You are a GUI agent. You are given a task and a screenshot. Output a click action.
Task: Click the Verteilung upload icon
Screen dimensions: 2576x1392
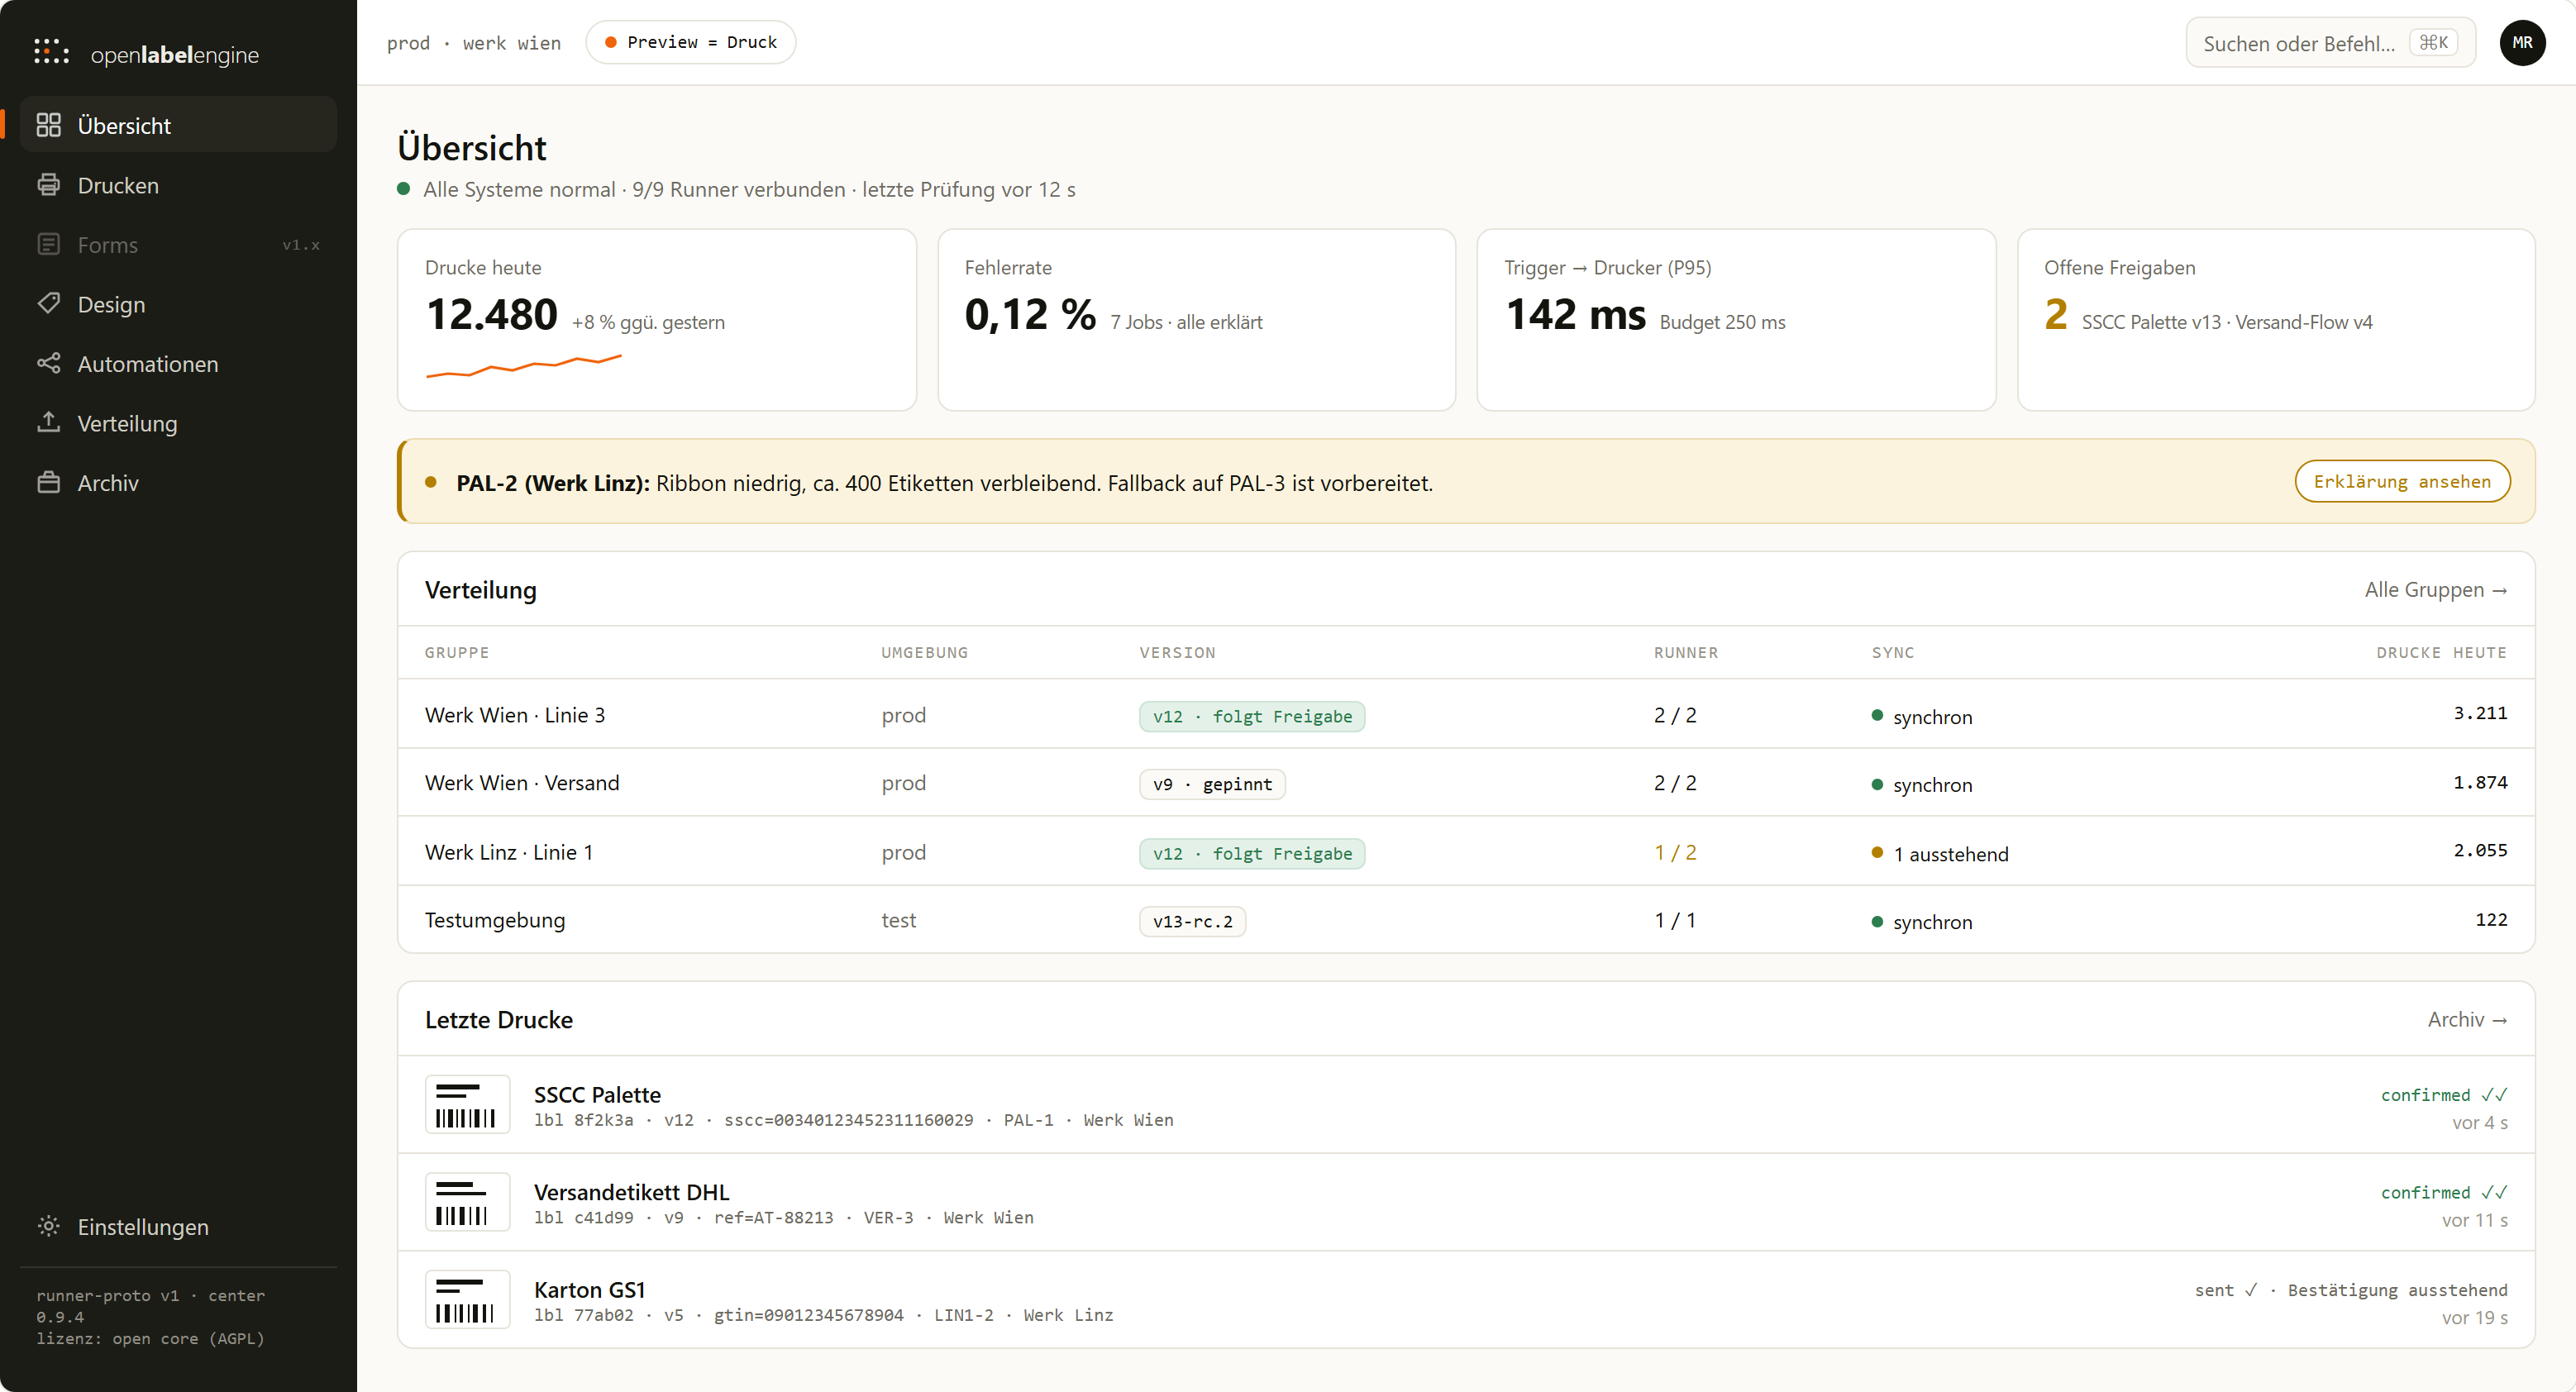(48, 423)
